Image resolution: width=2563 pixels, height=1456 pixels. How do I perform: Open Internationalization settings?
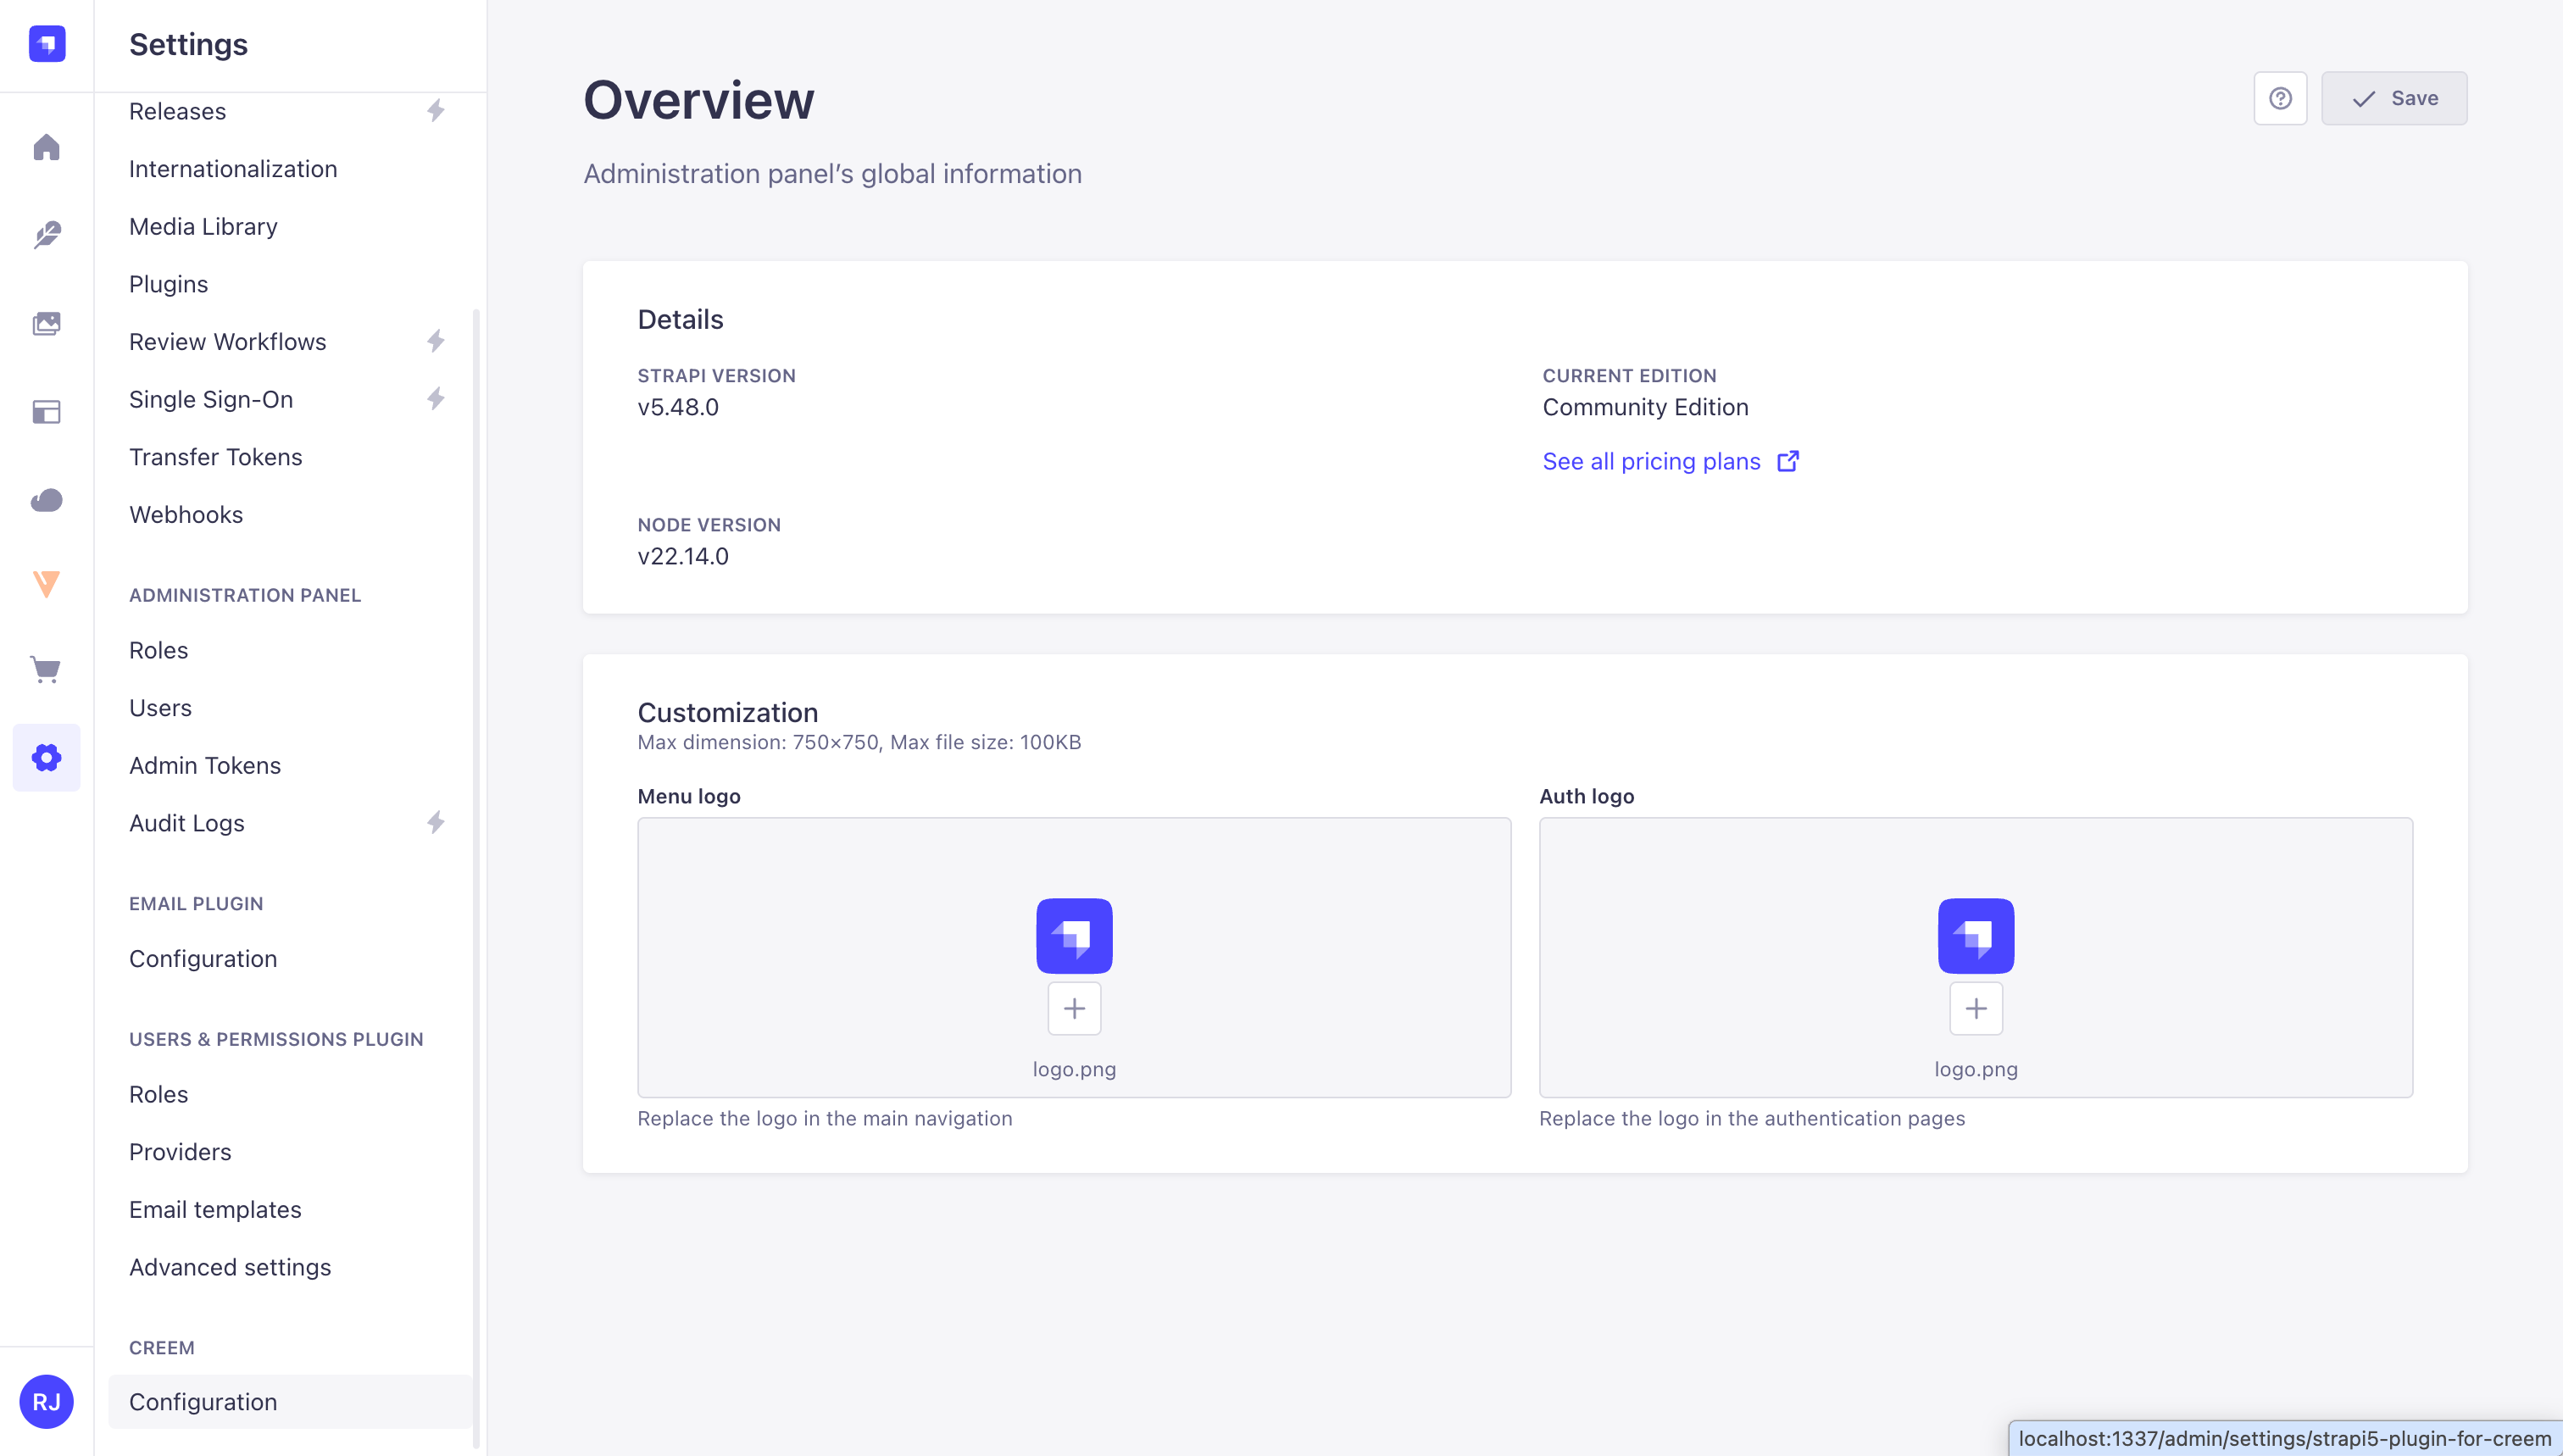[x=233, y=169]
